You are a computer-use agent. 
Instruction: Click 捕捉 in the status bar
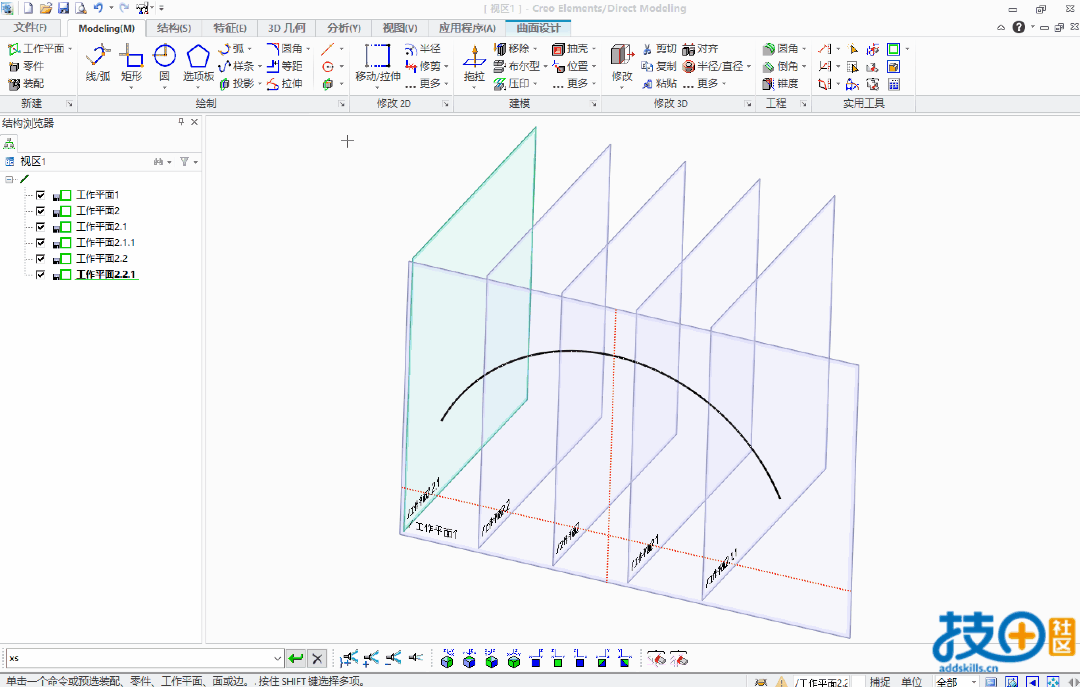pyautogui.click(x=880, y=681)
